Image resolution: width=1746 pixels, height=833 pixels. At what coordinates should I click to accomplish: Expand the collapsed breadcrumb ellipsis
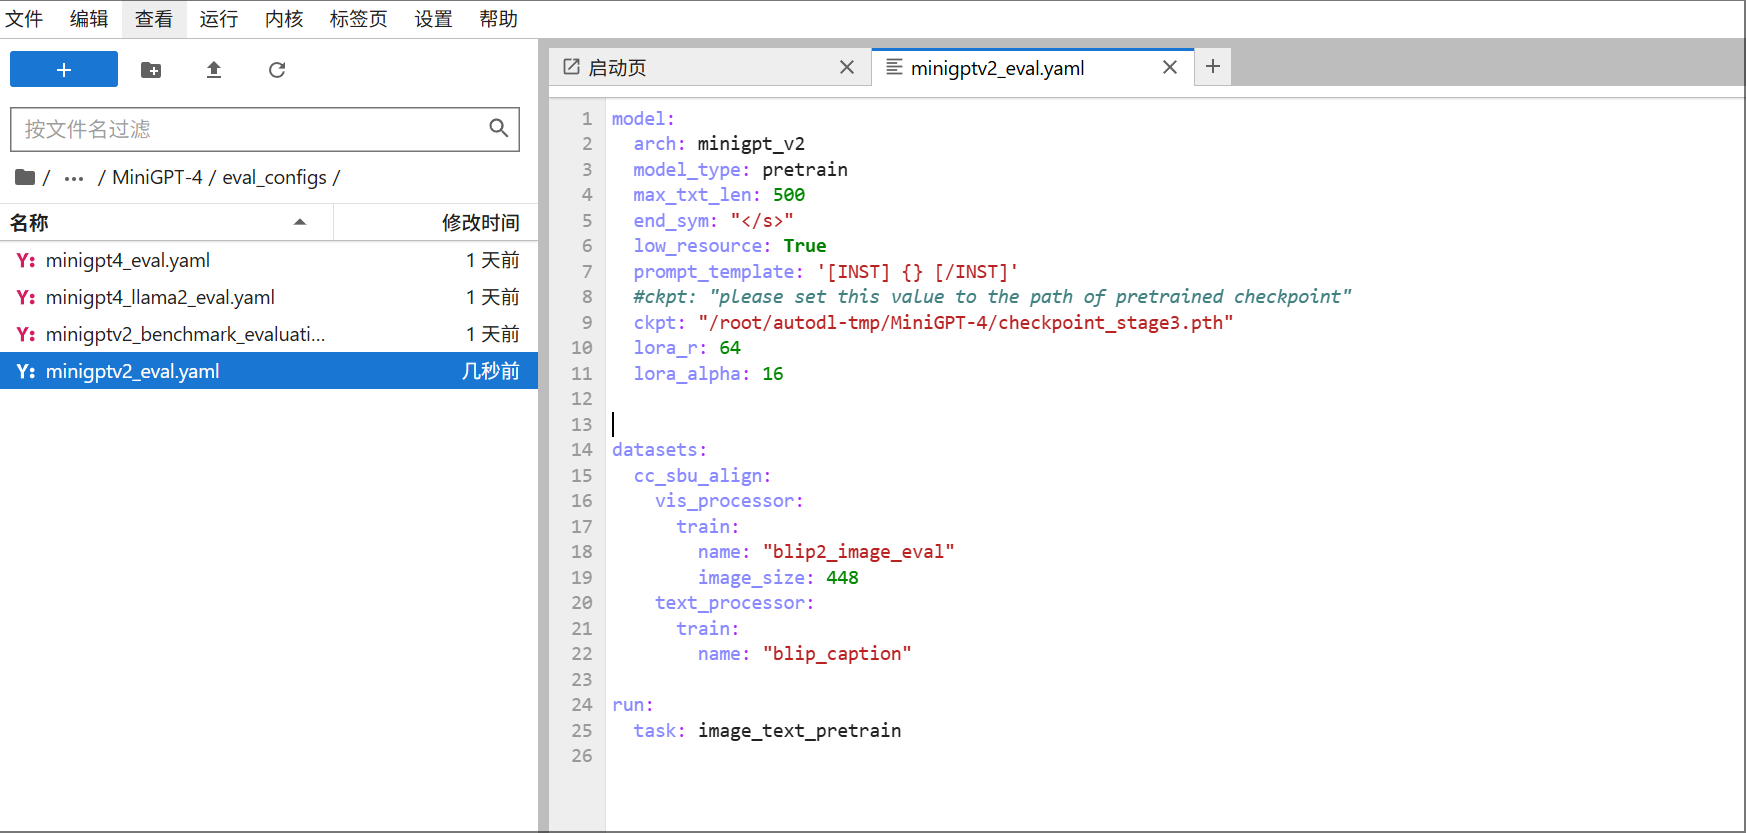(74, 178)
